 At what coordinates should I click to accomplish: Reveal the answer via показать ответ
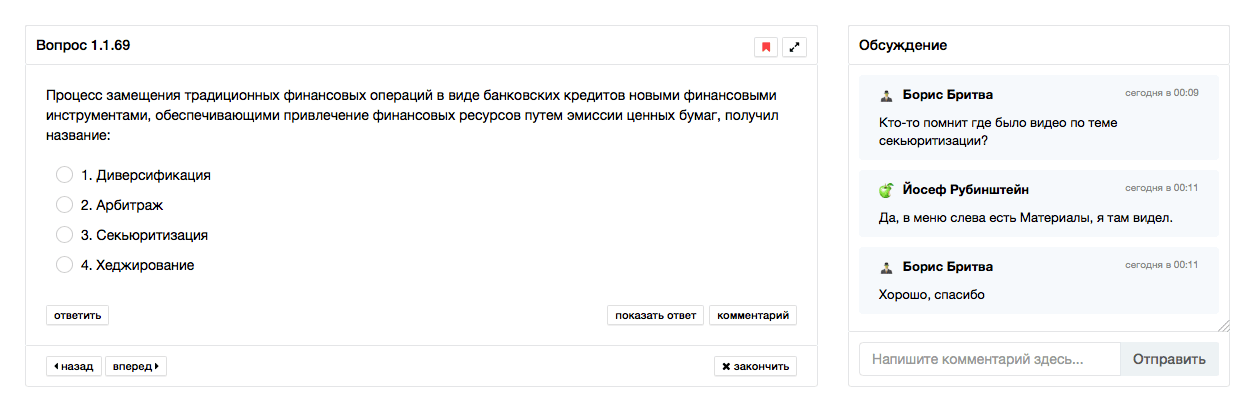click(655, 316)
